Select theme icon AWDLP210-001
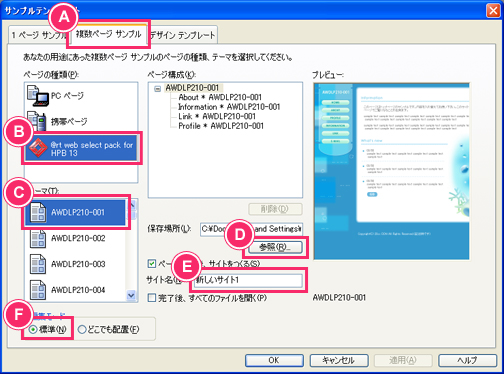 [x=38, y=212]
